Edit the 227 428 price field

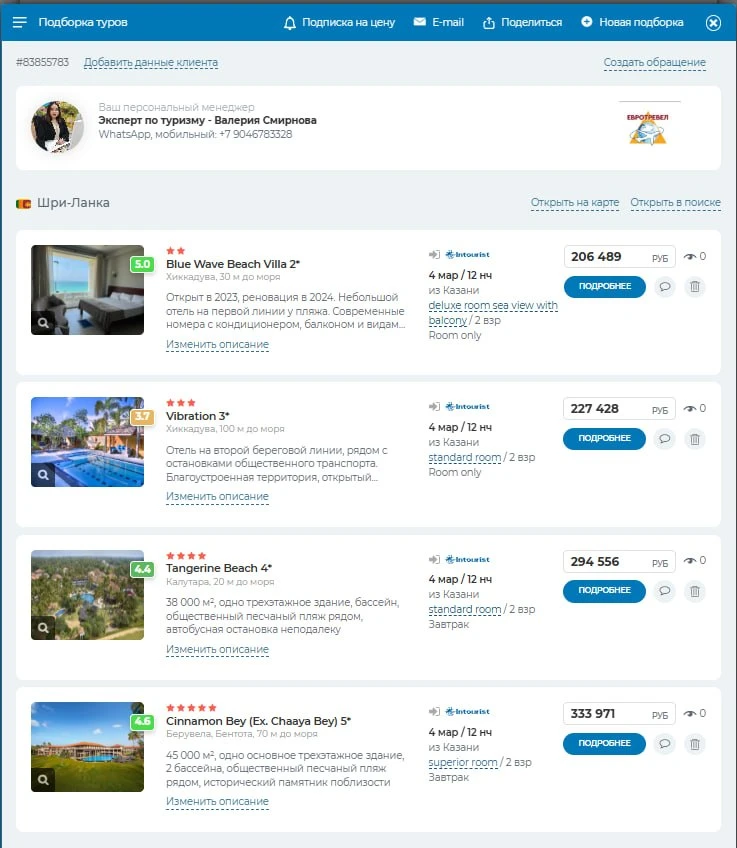(619, 409)
